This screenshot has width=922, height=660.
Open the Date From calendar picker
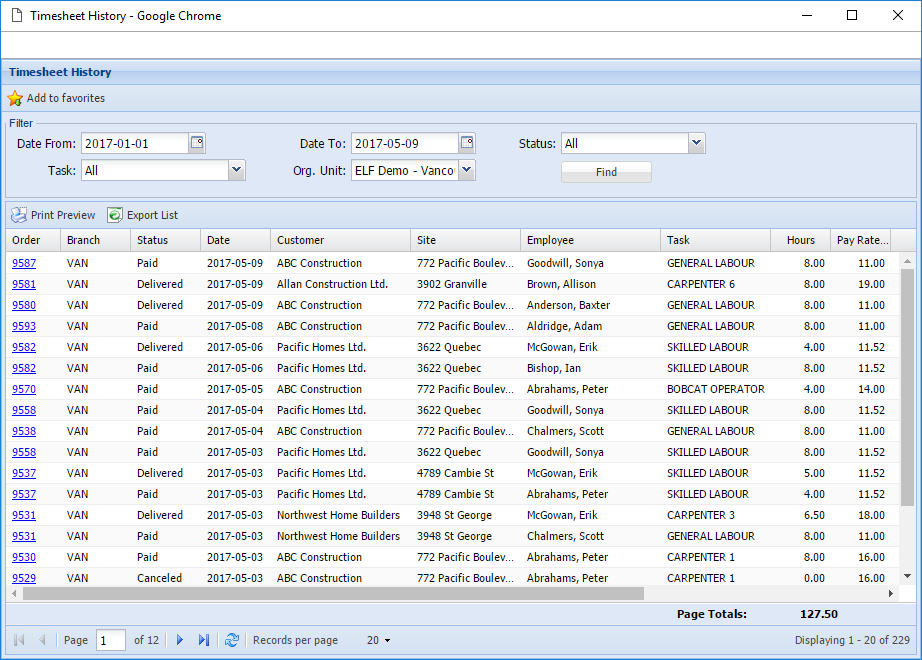click(x=197, y=143)
